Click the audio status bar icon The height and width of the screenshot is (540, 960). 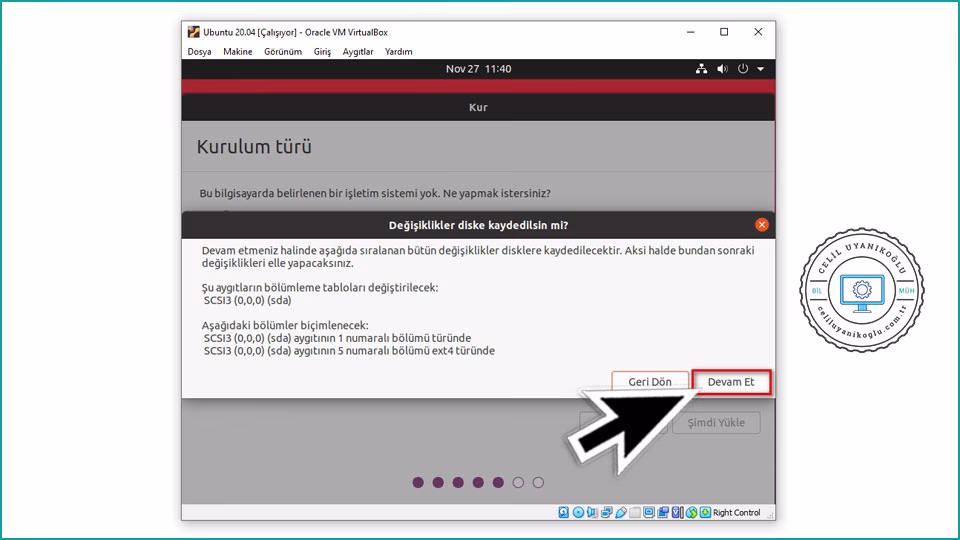[x=592, y=512]
